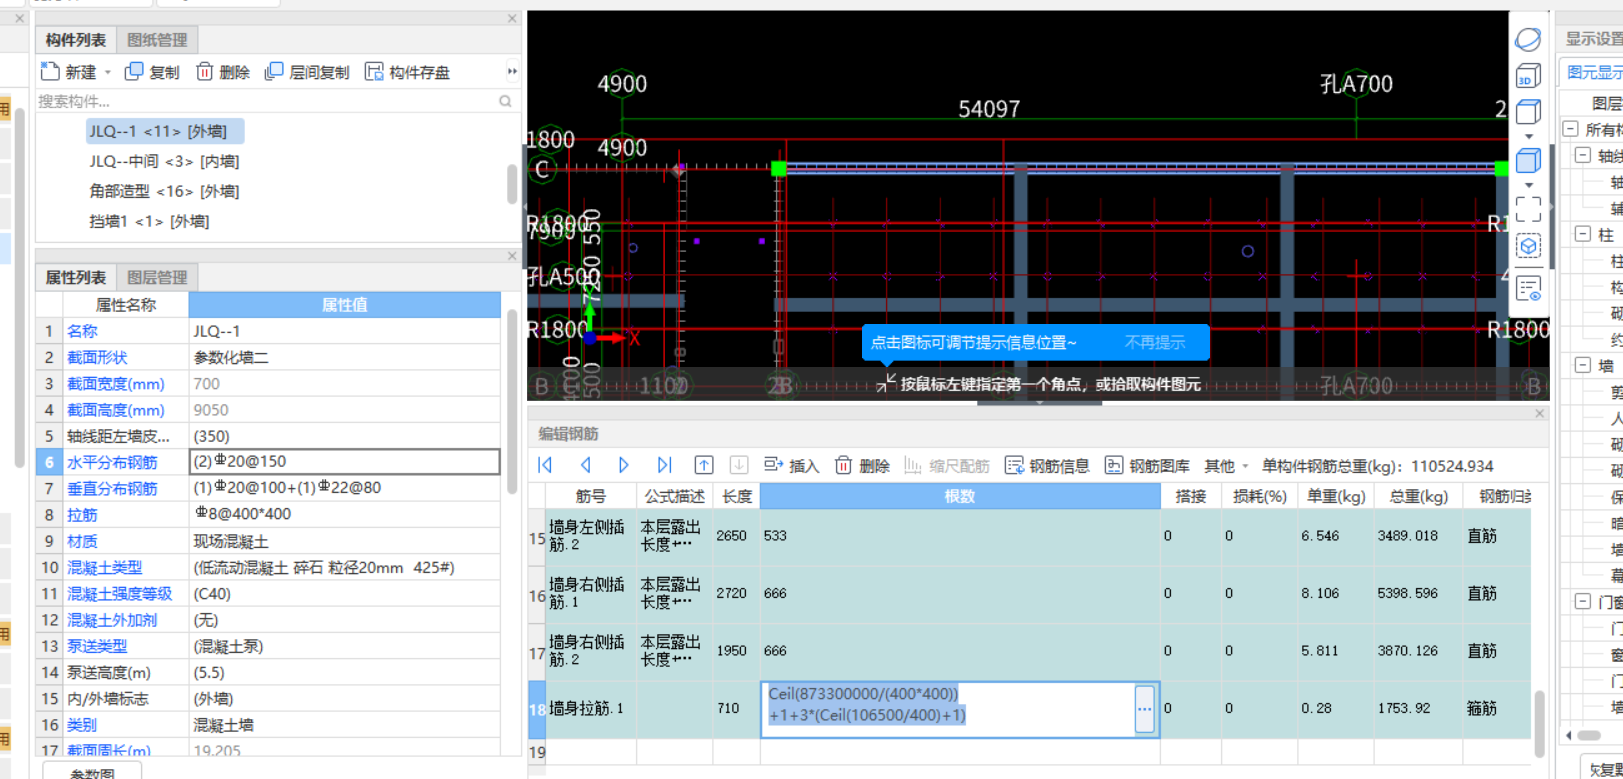Open 钢筋信息
This screenshot has height=779, width=1623.
coord(1047,466)
